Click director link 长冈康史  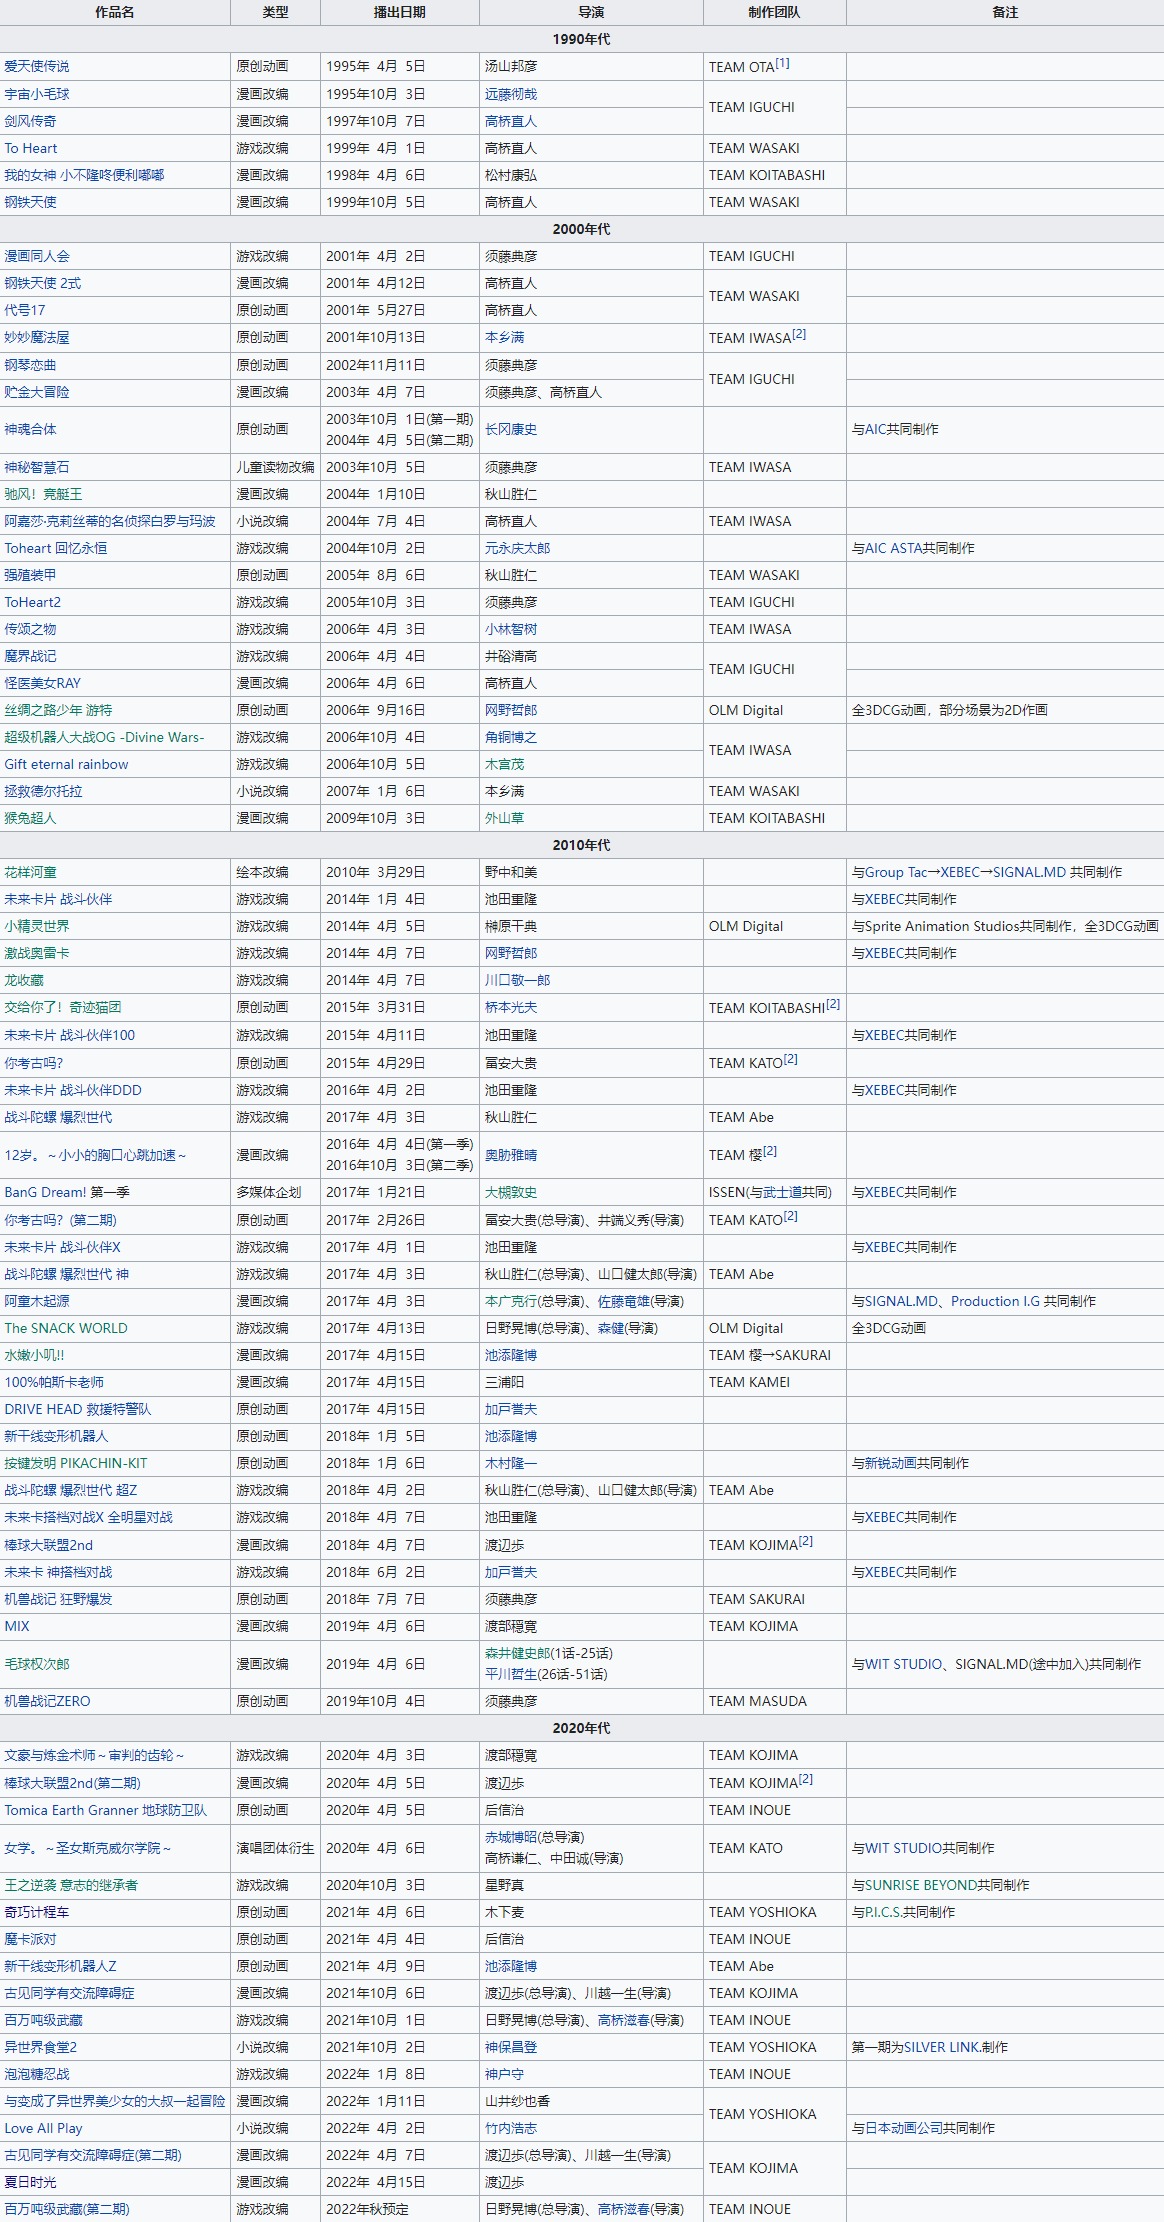[x=511, y=429]
